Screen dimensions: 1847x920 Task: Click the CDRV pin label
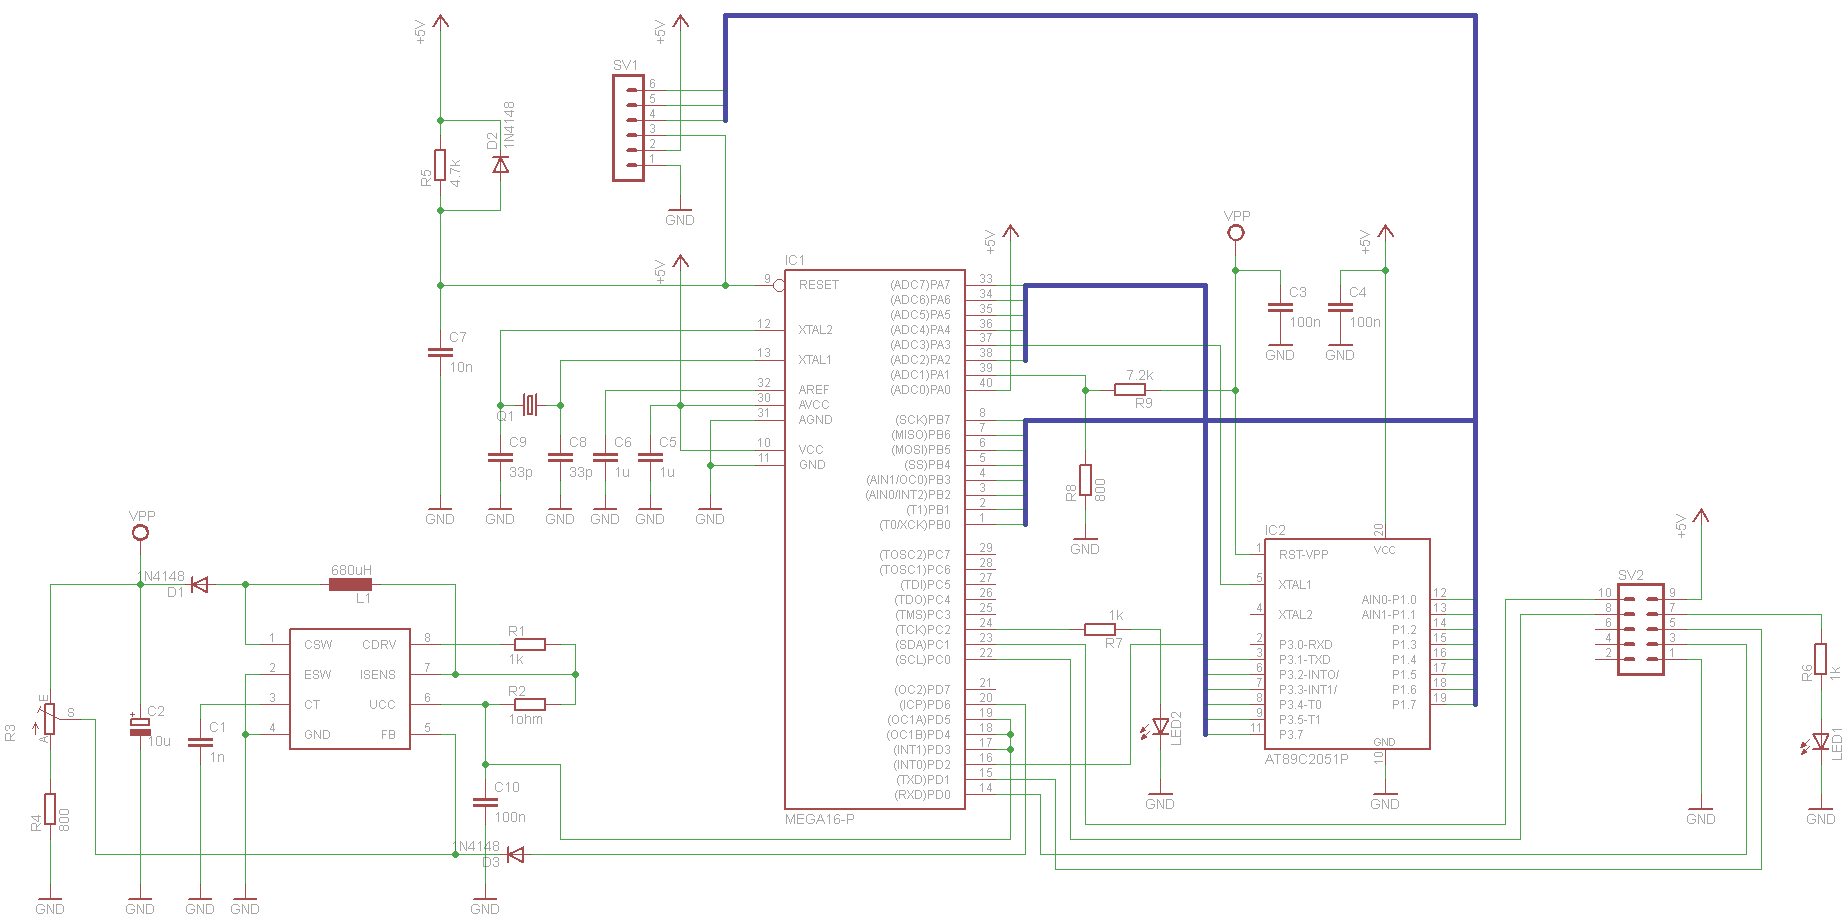[x=379, y=645]
